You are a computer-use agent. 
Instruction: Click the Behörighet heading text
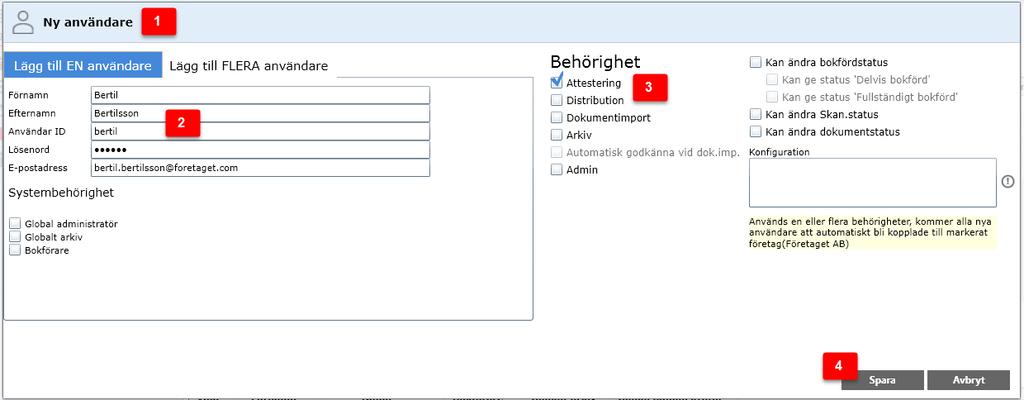(x=595, y=62)
